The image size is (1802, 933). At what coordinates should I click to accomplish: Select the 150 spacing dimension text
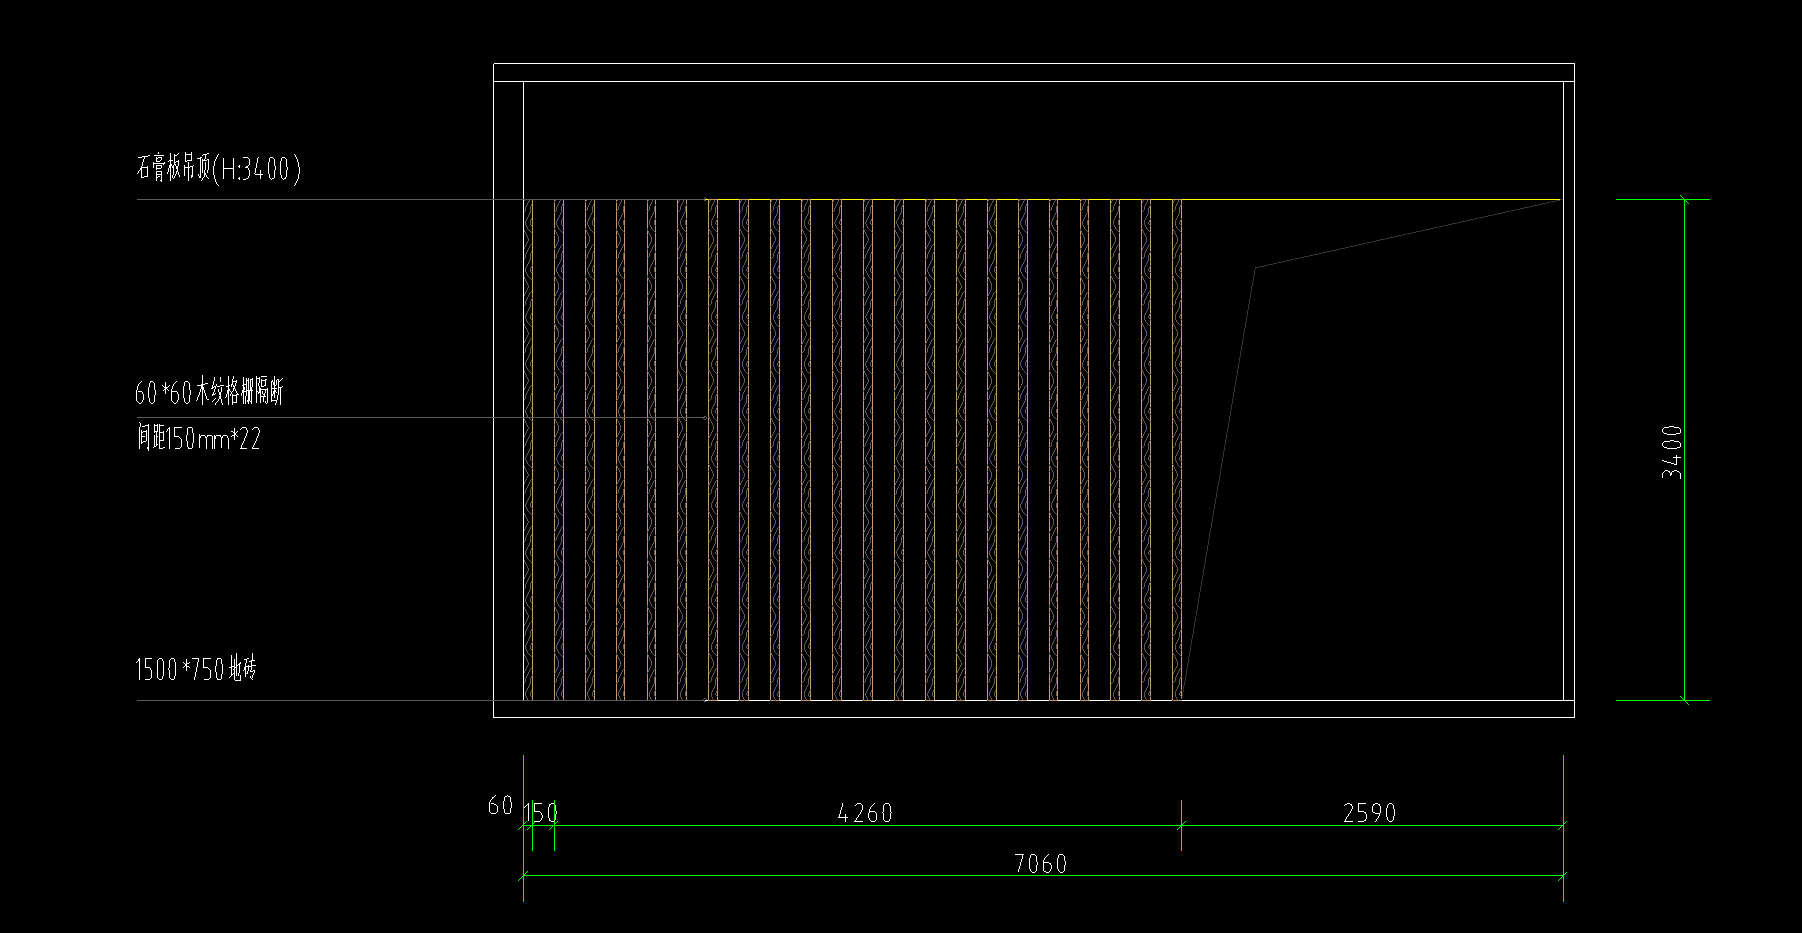point(541,813)
